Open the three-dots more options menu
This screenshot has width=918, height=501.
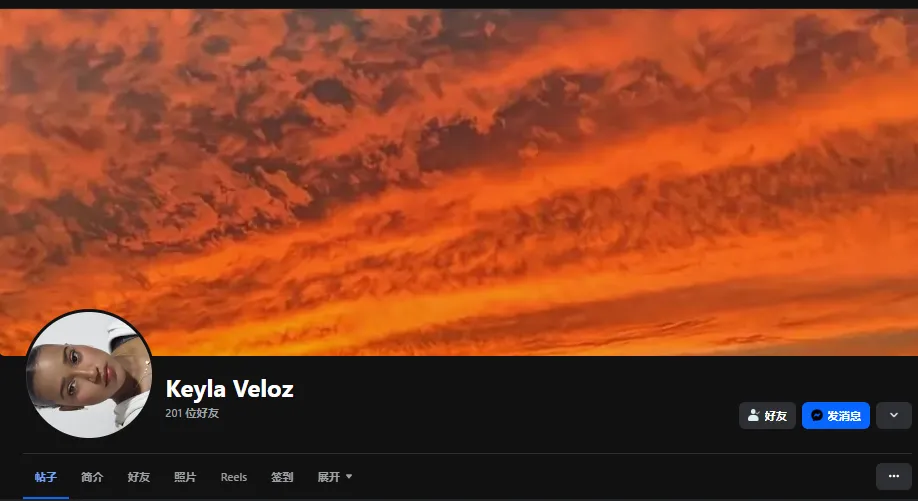[893, 476]
